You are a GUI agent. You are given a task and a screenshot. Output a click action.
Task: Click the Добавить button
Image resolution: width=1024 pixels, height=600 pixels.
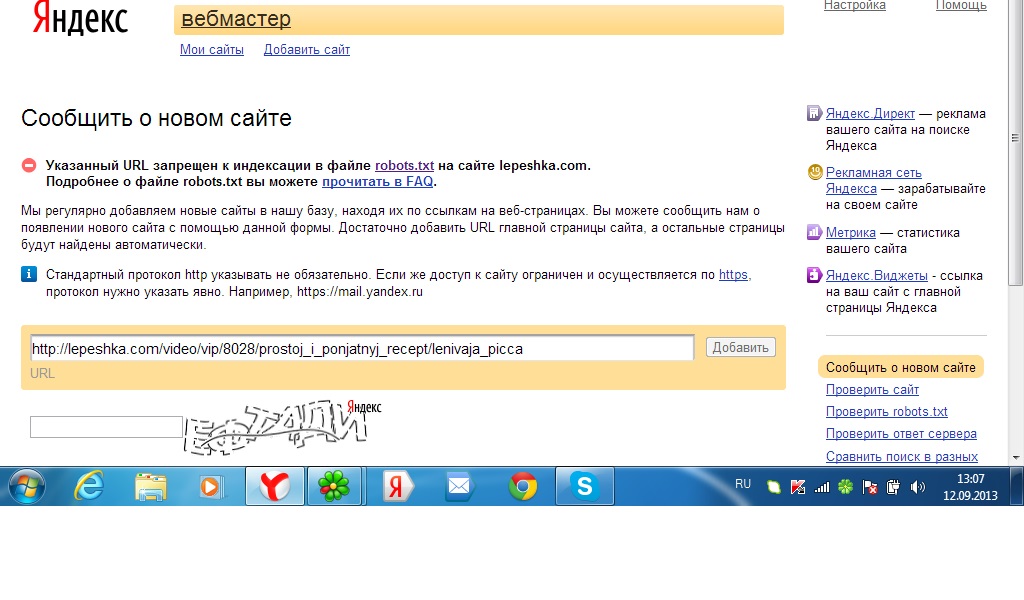(741, 347)
